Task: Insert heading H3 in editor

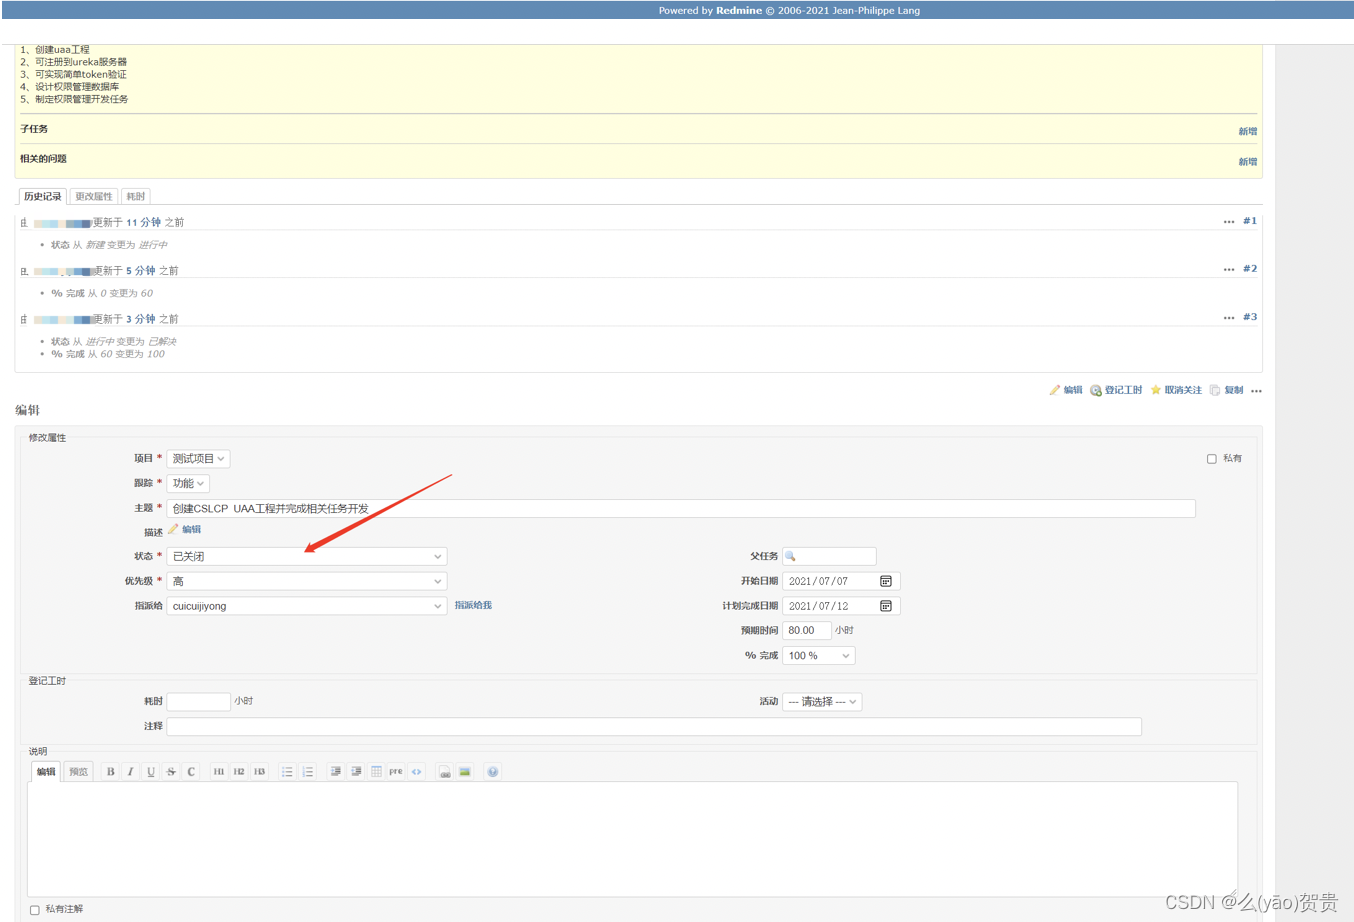Action: (259, 772)
